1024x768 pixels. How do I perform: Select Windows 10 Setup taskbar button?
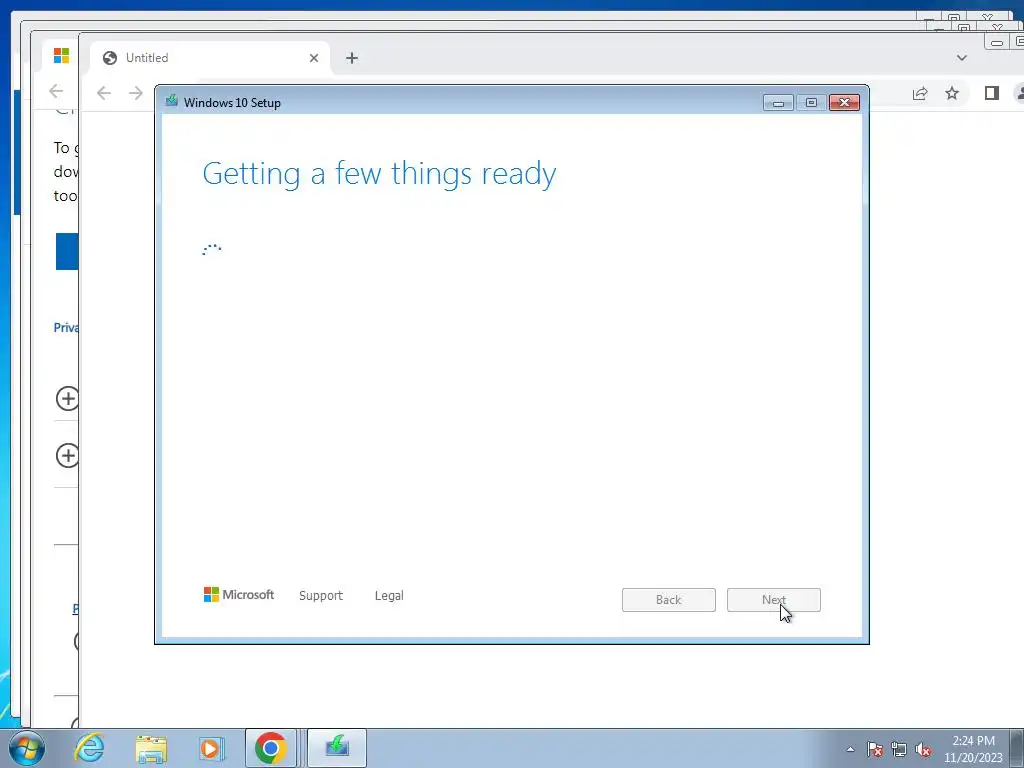[337, 748]
